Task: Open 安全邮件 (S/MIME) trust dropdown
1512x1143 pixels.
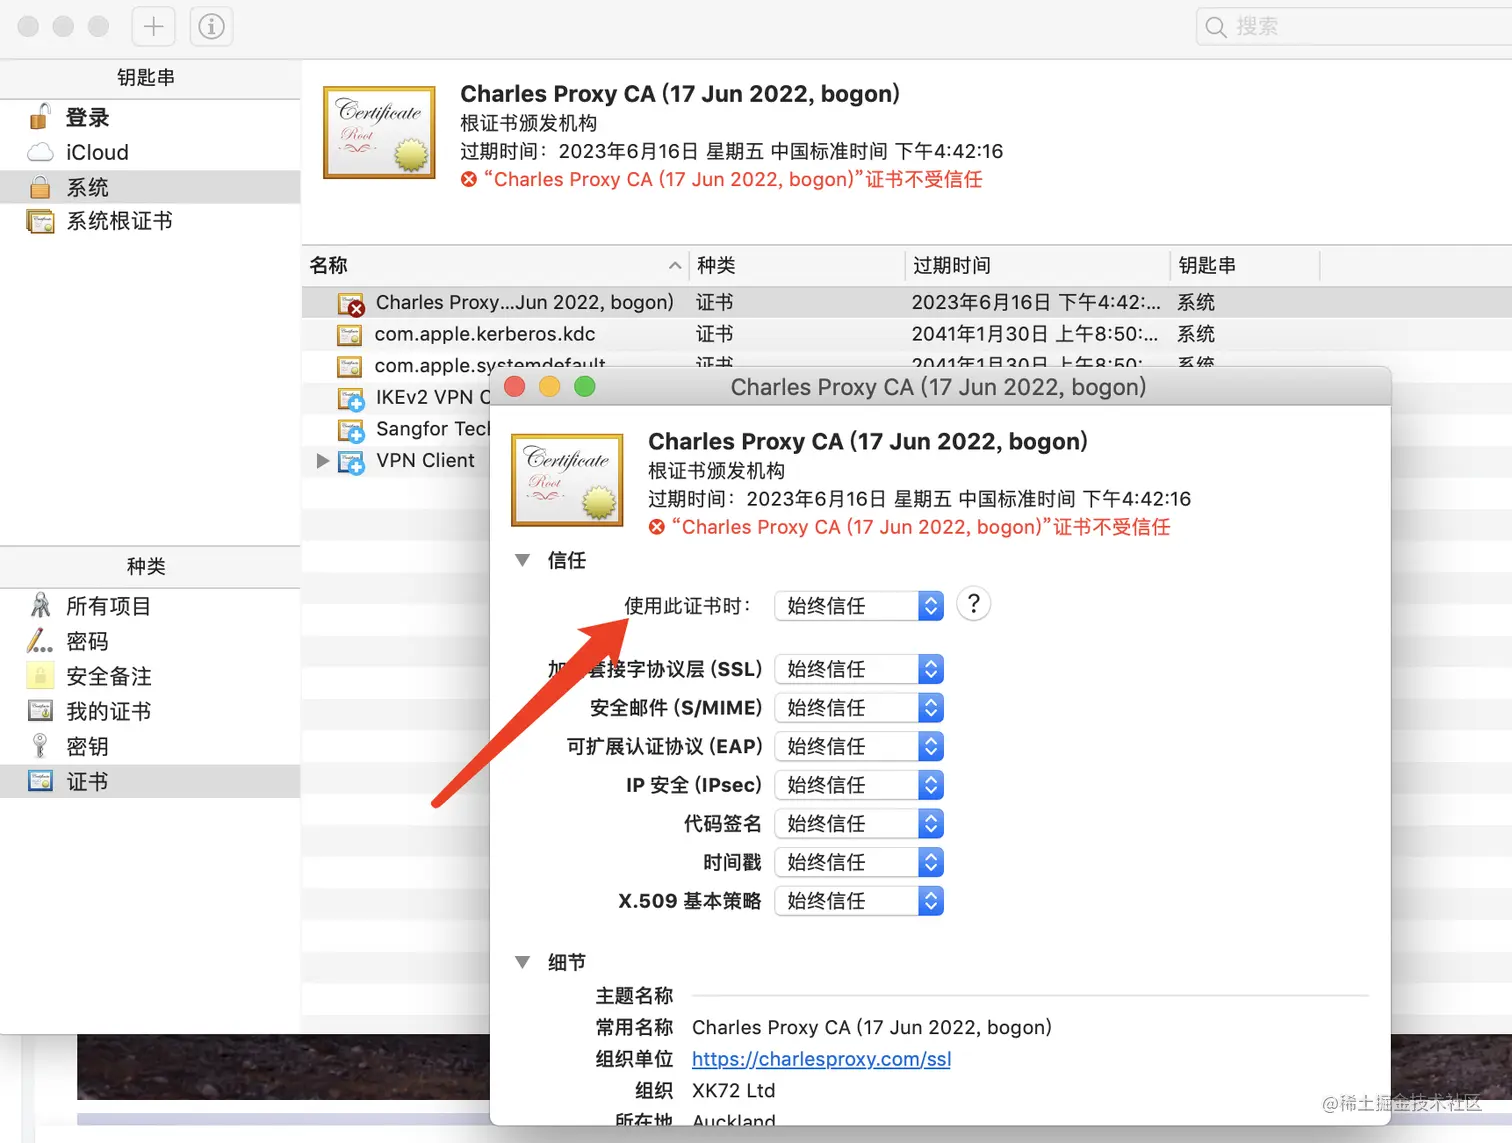Action: (x=859, y=708)
